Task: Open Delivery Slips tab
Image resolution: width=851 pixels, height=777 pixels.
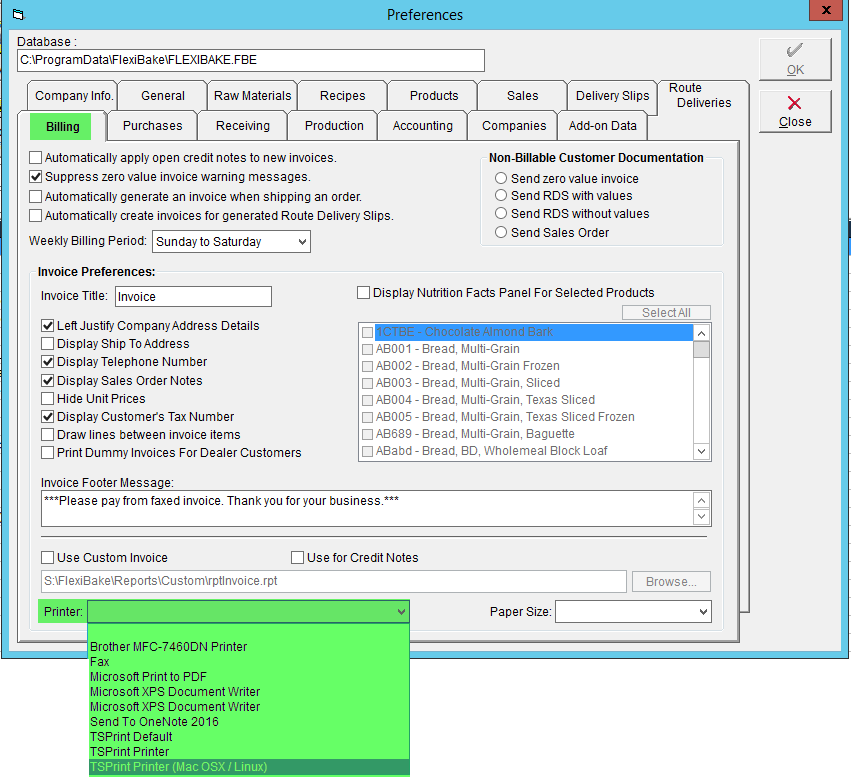Action: pyautogui.click(x=612, y=96)
